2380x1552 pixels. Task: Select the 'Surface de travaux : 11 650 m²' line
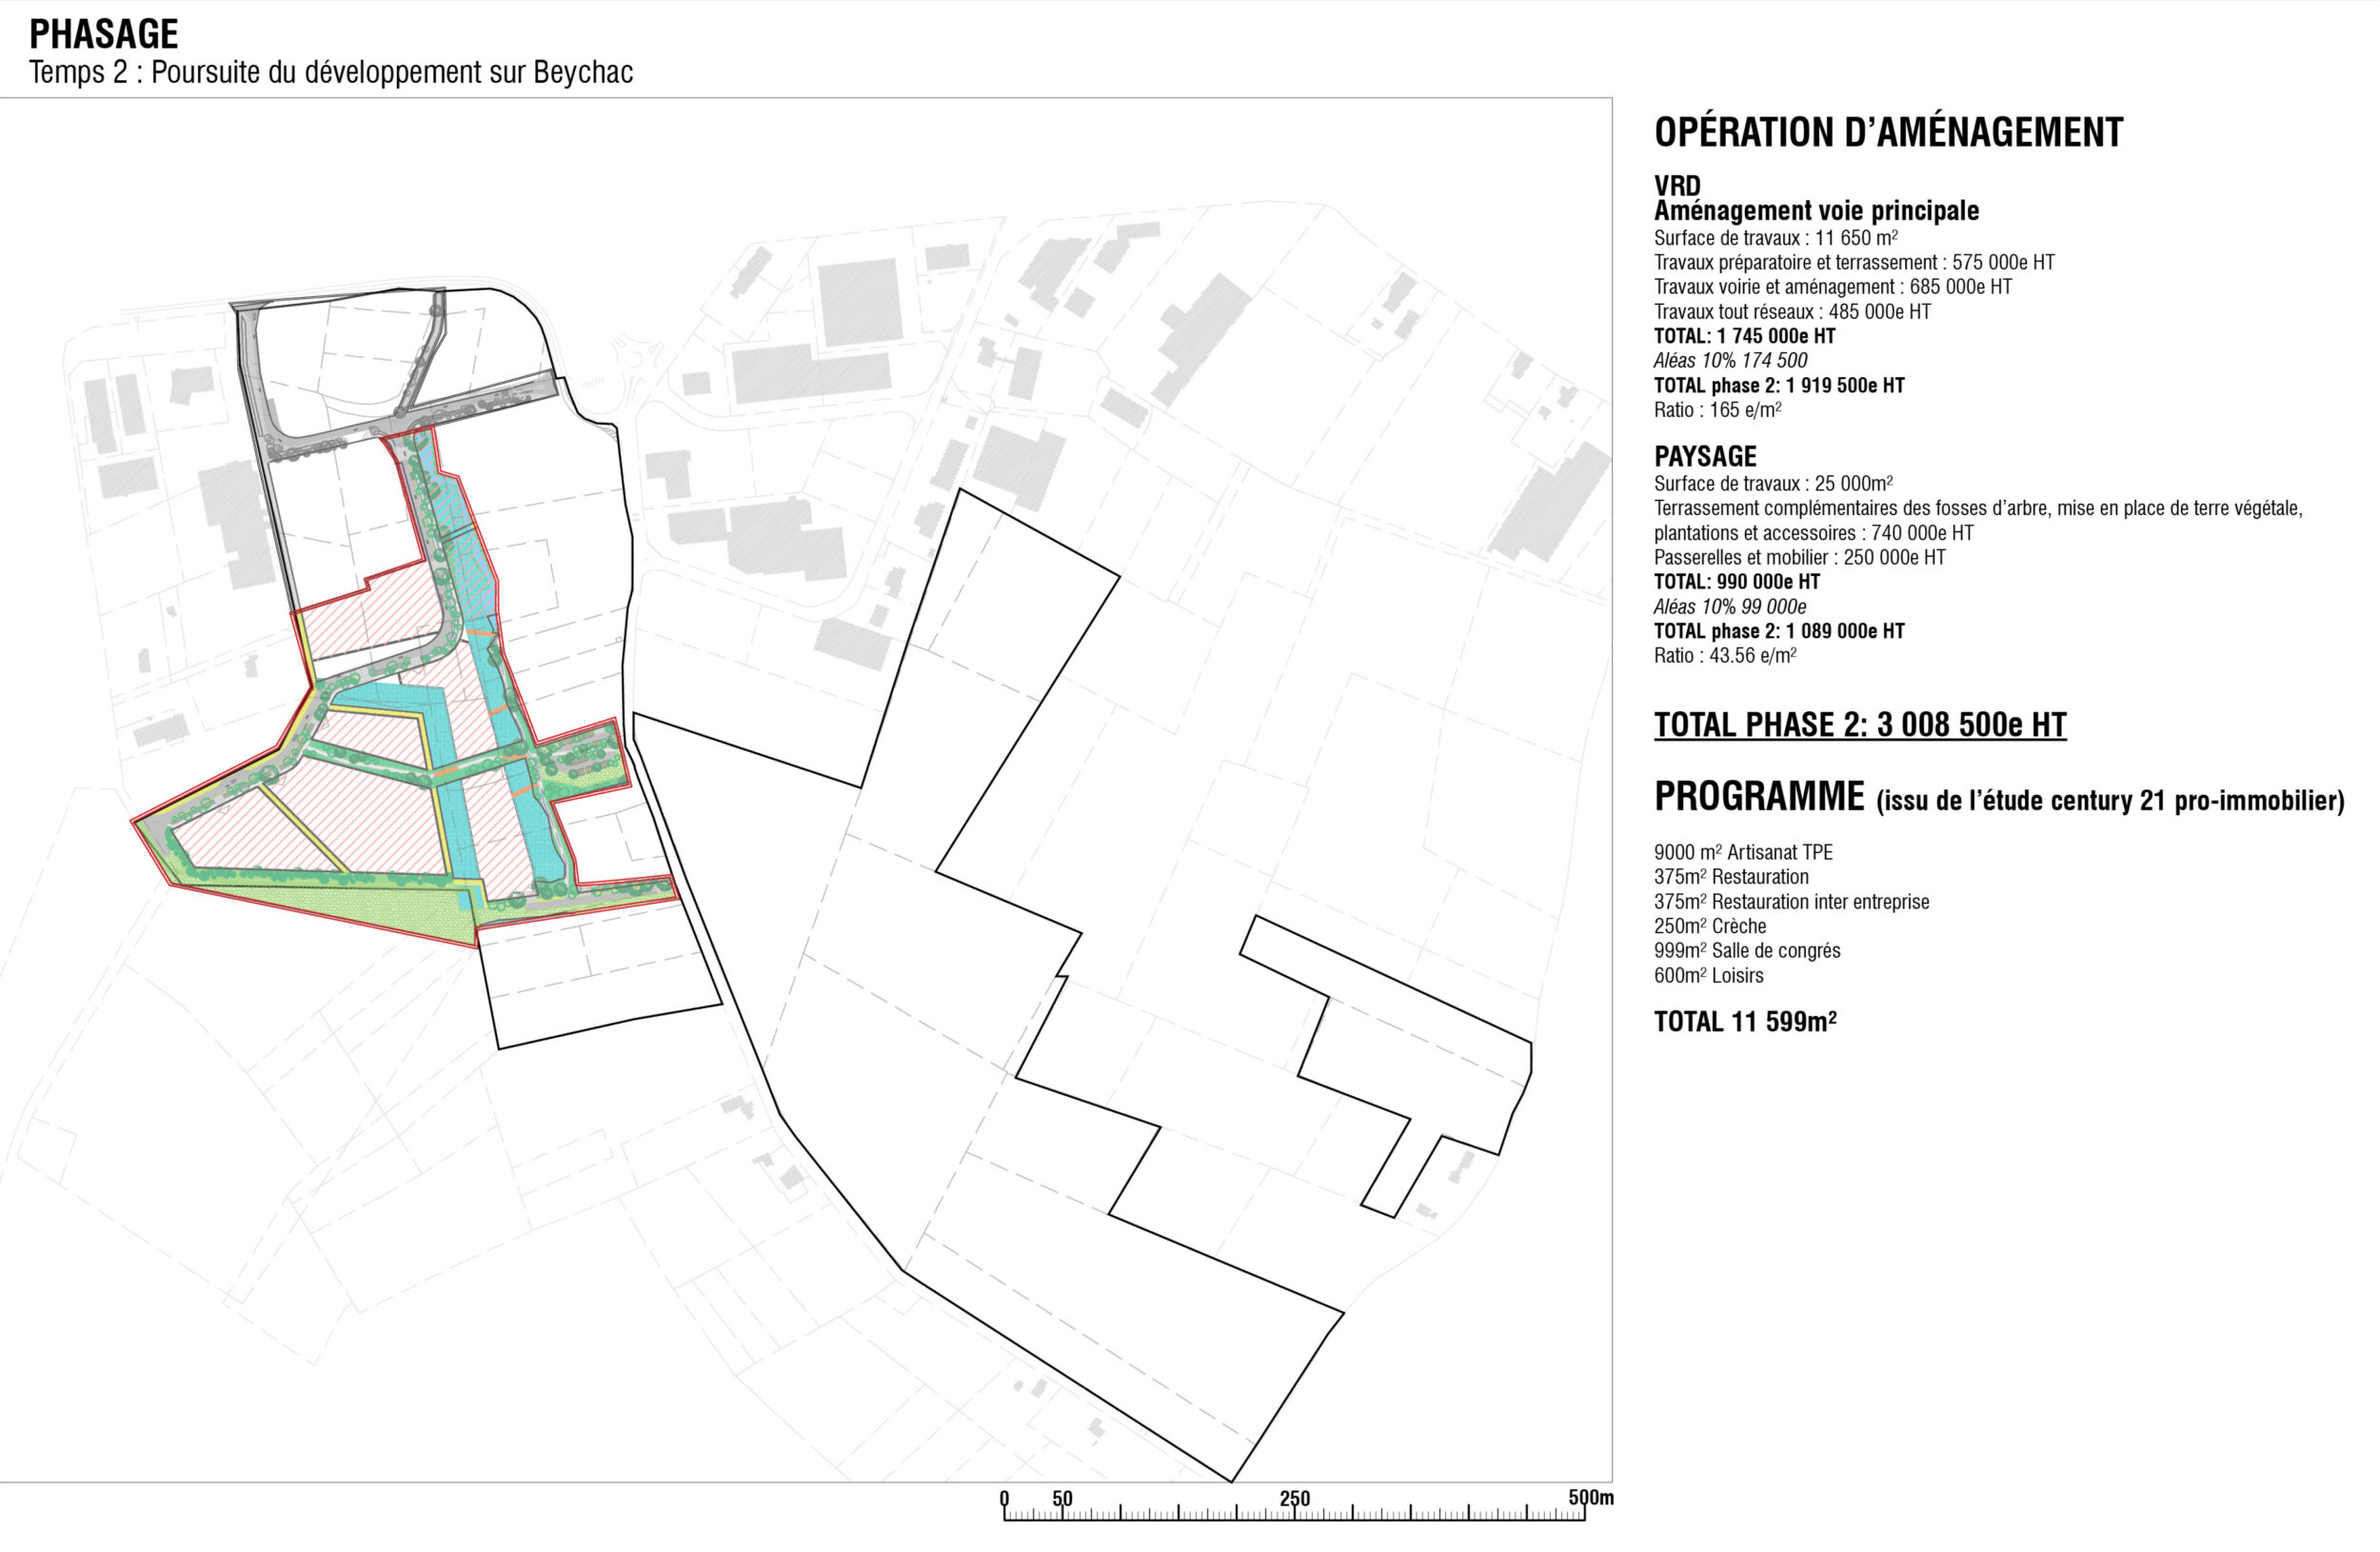[1776, 238]
